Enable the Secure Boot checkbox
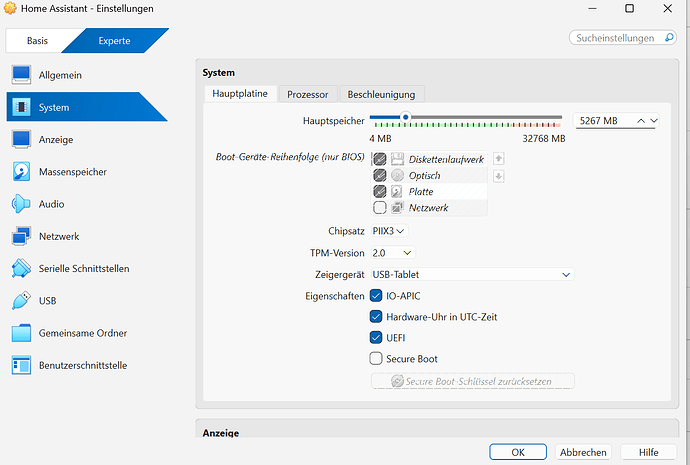The image size is (690, 465). (x=376, y=359)
